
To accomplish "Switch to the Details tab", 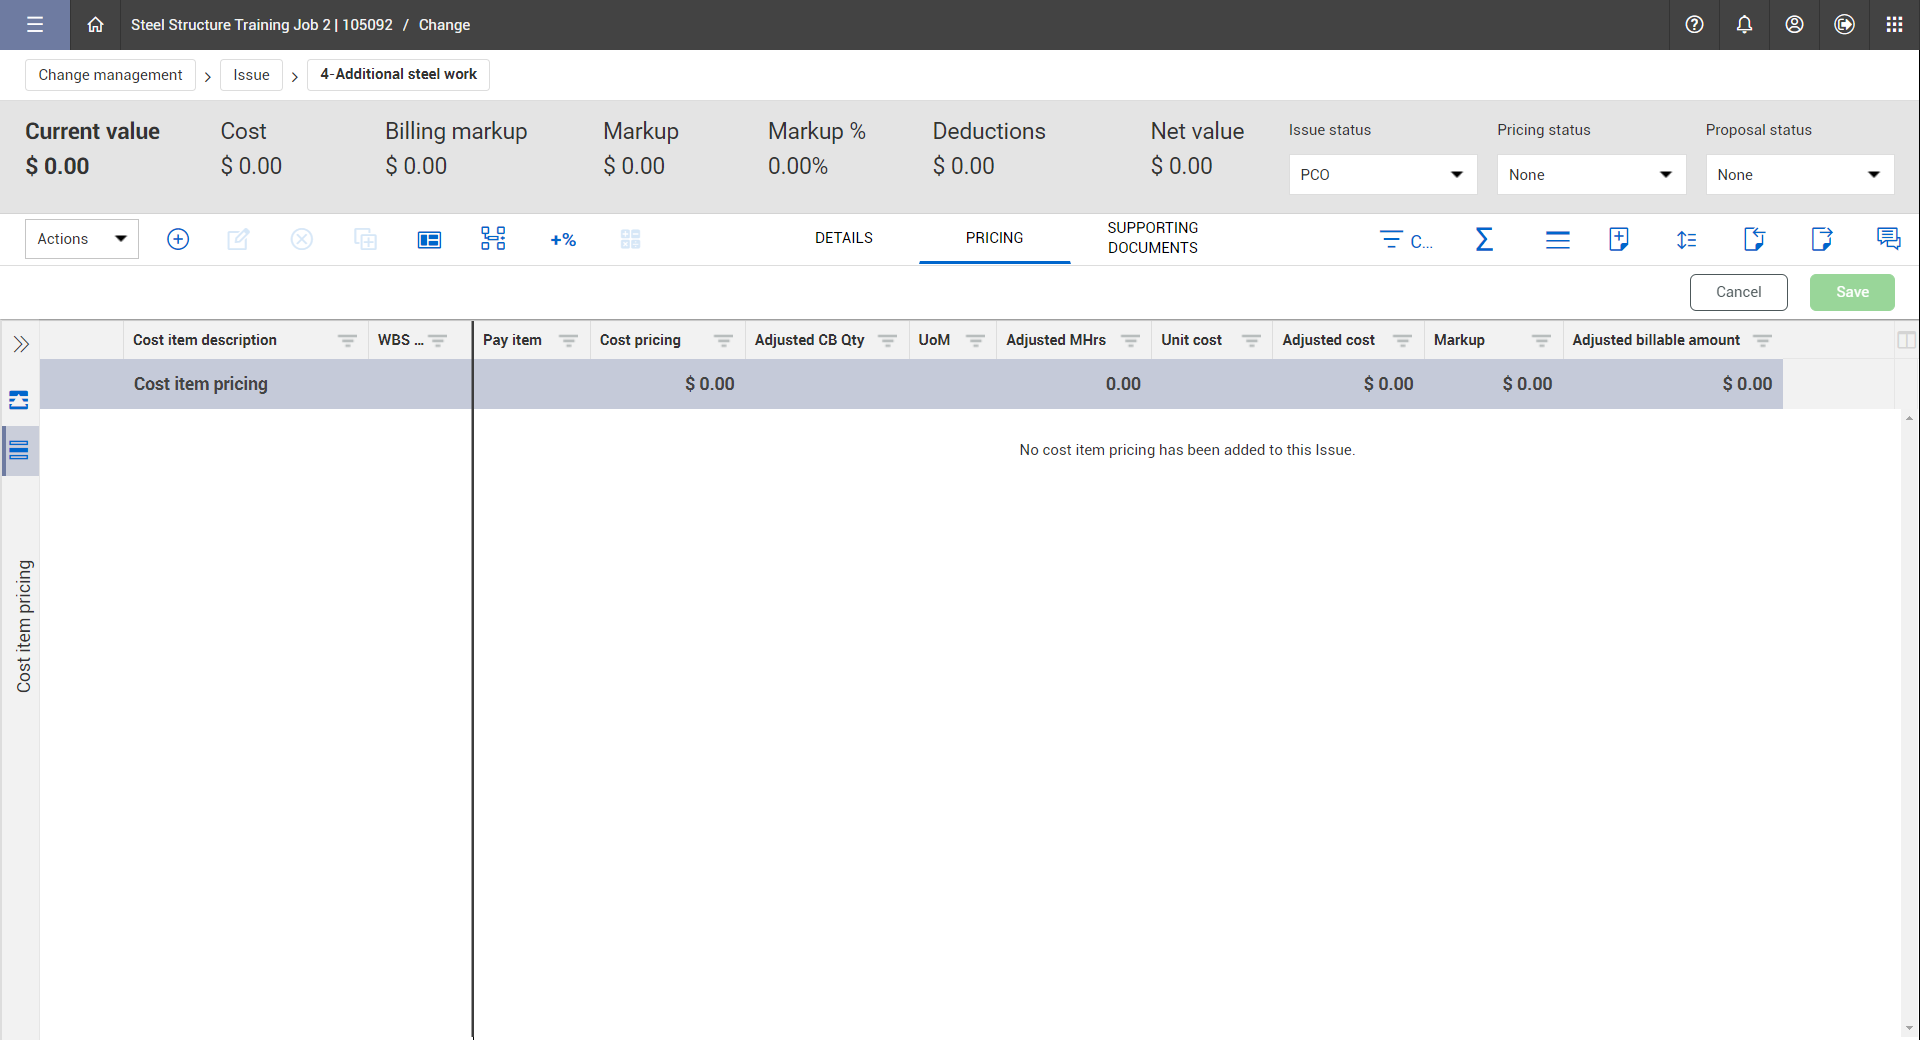I will (843, 238).
